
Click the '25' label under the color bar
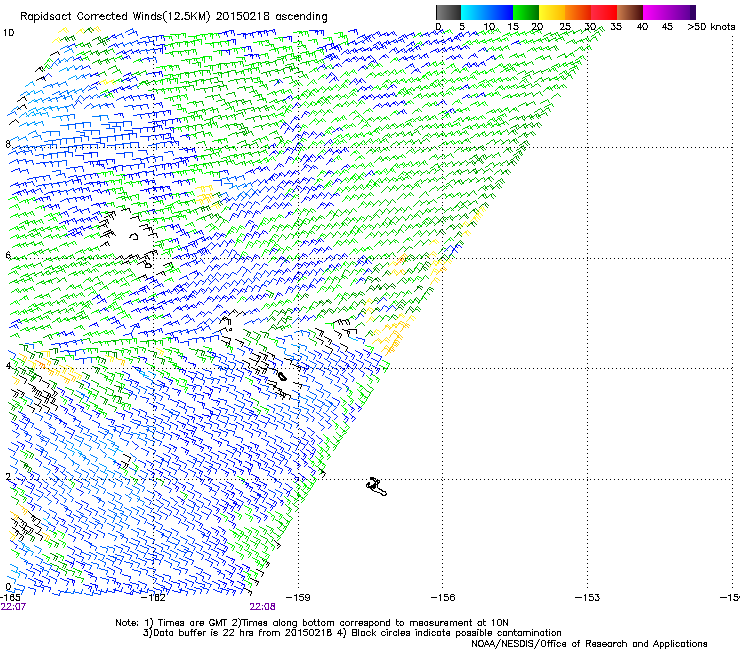tap(565, 27)
